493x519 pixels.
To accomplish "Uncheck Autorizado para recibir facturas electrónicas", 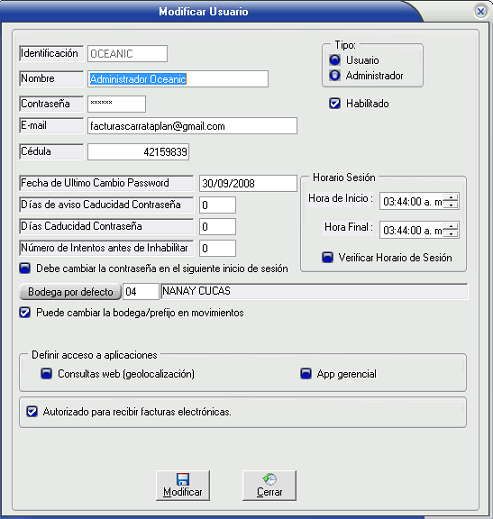I will pyautogui.click(x=32, y=412).
